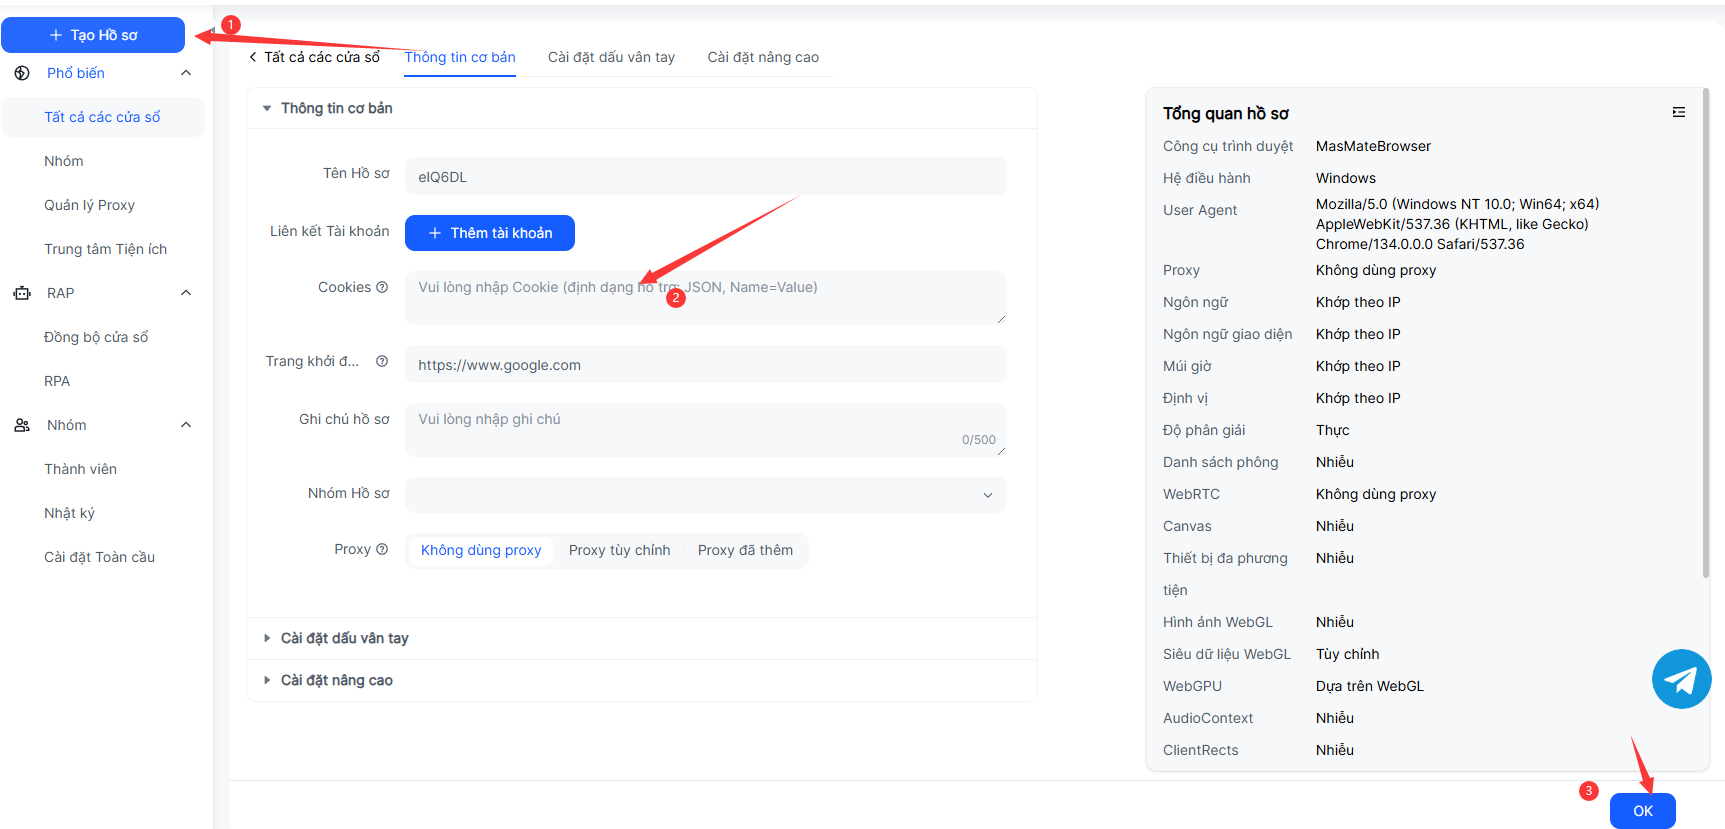1725x829 pixels.
Task: Select the Proxy tùy chỉnh option
Action: pyautogui.click(x=619, y=550)
